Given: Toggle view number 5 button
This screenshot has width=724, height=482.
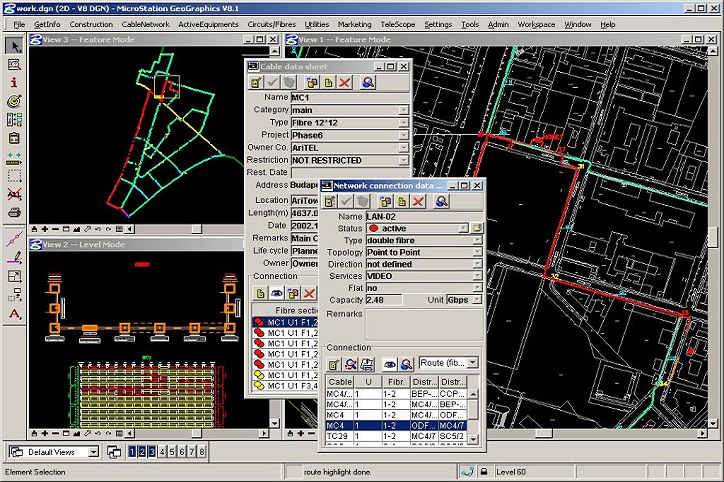Looking at the screenshot, I should [x=172, y=452].
